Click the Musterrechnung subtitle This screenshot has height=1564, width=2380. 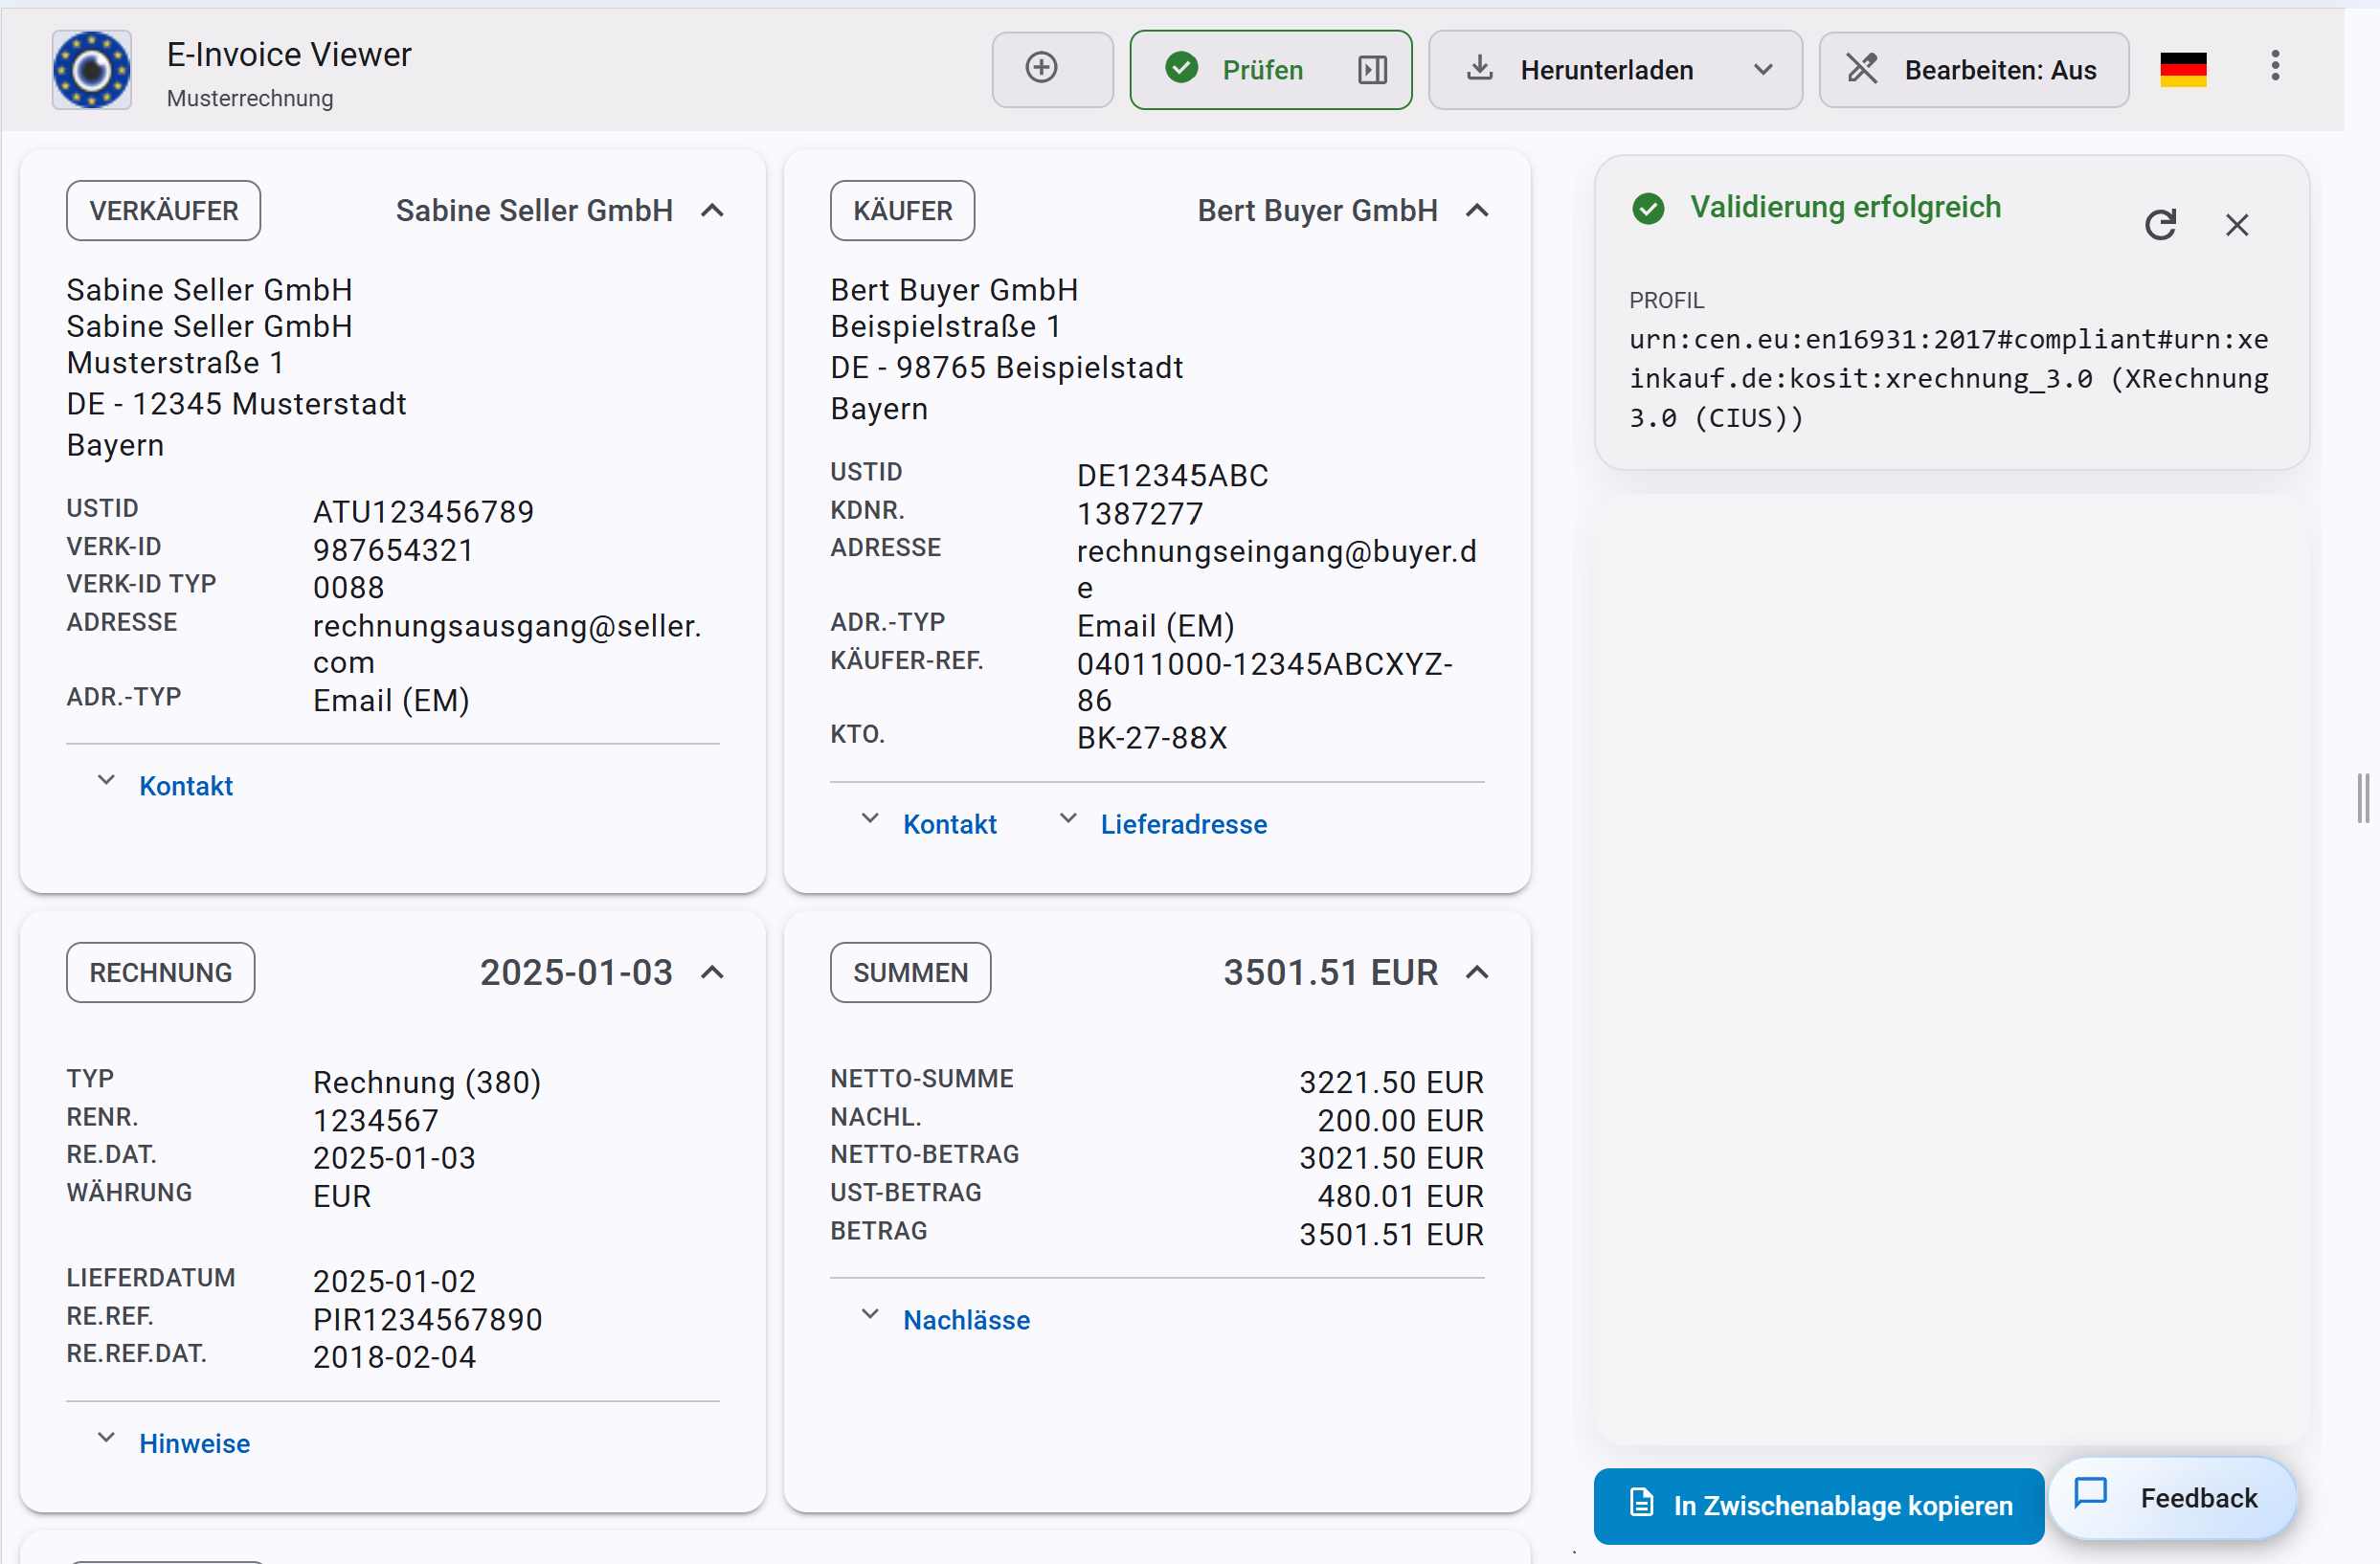coord(250,98)
